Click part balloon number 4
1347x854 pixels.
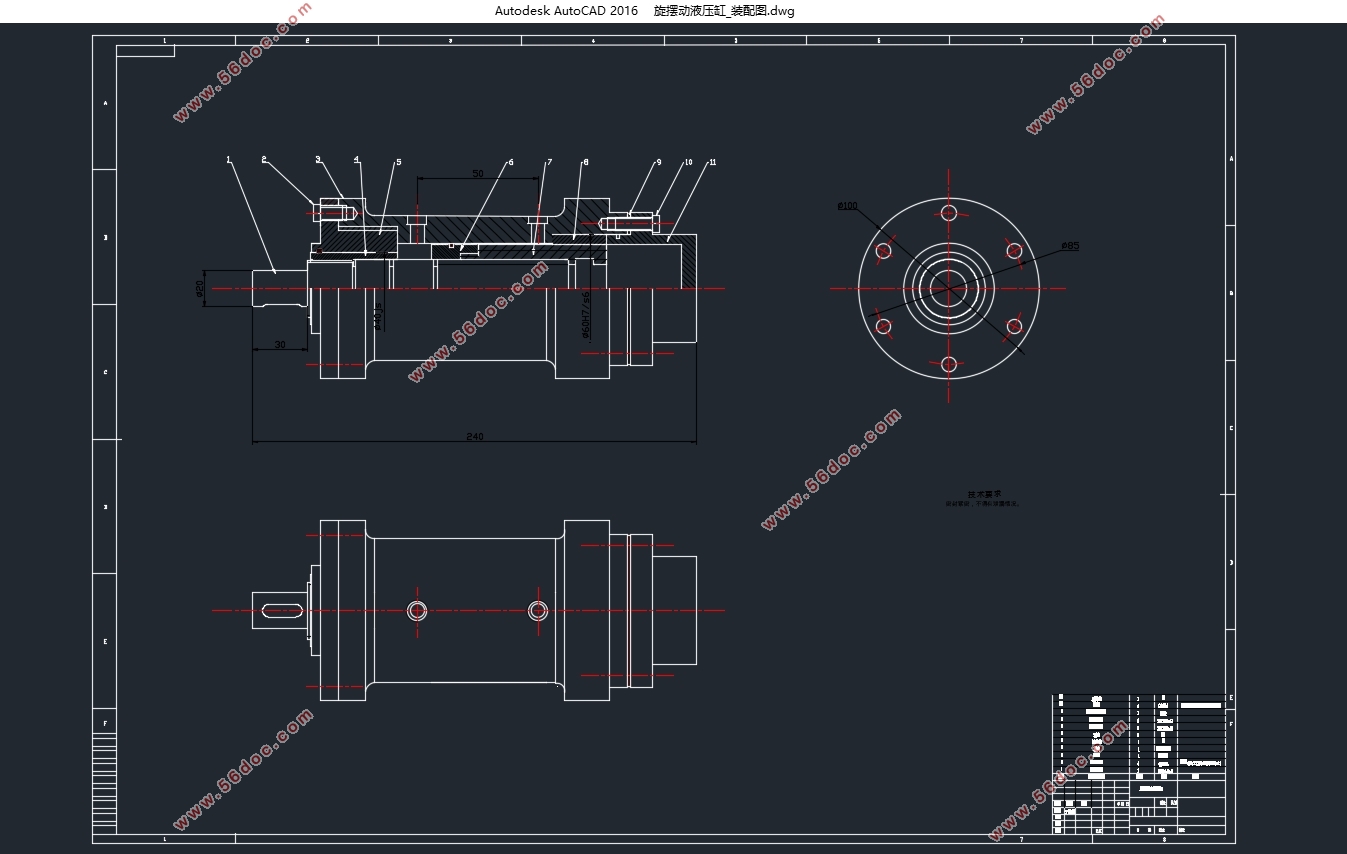(356, 159)
